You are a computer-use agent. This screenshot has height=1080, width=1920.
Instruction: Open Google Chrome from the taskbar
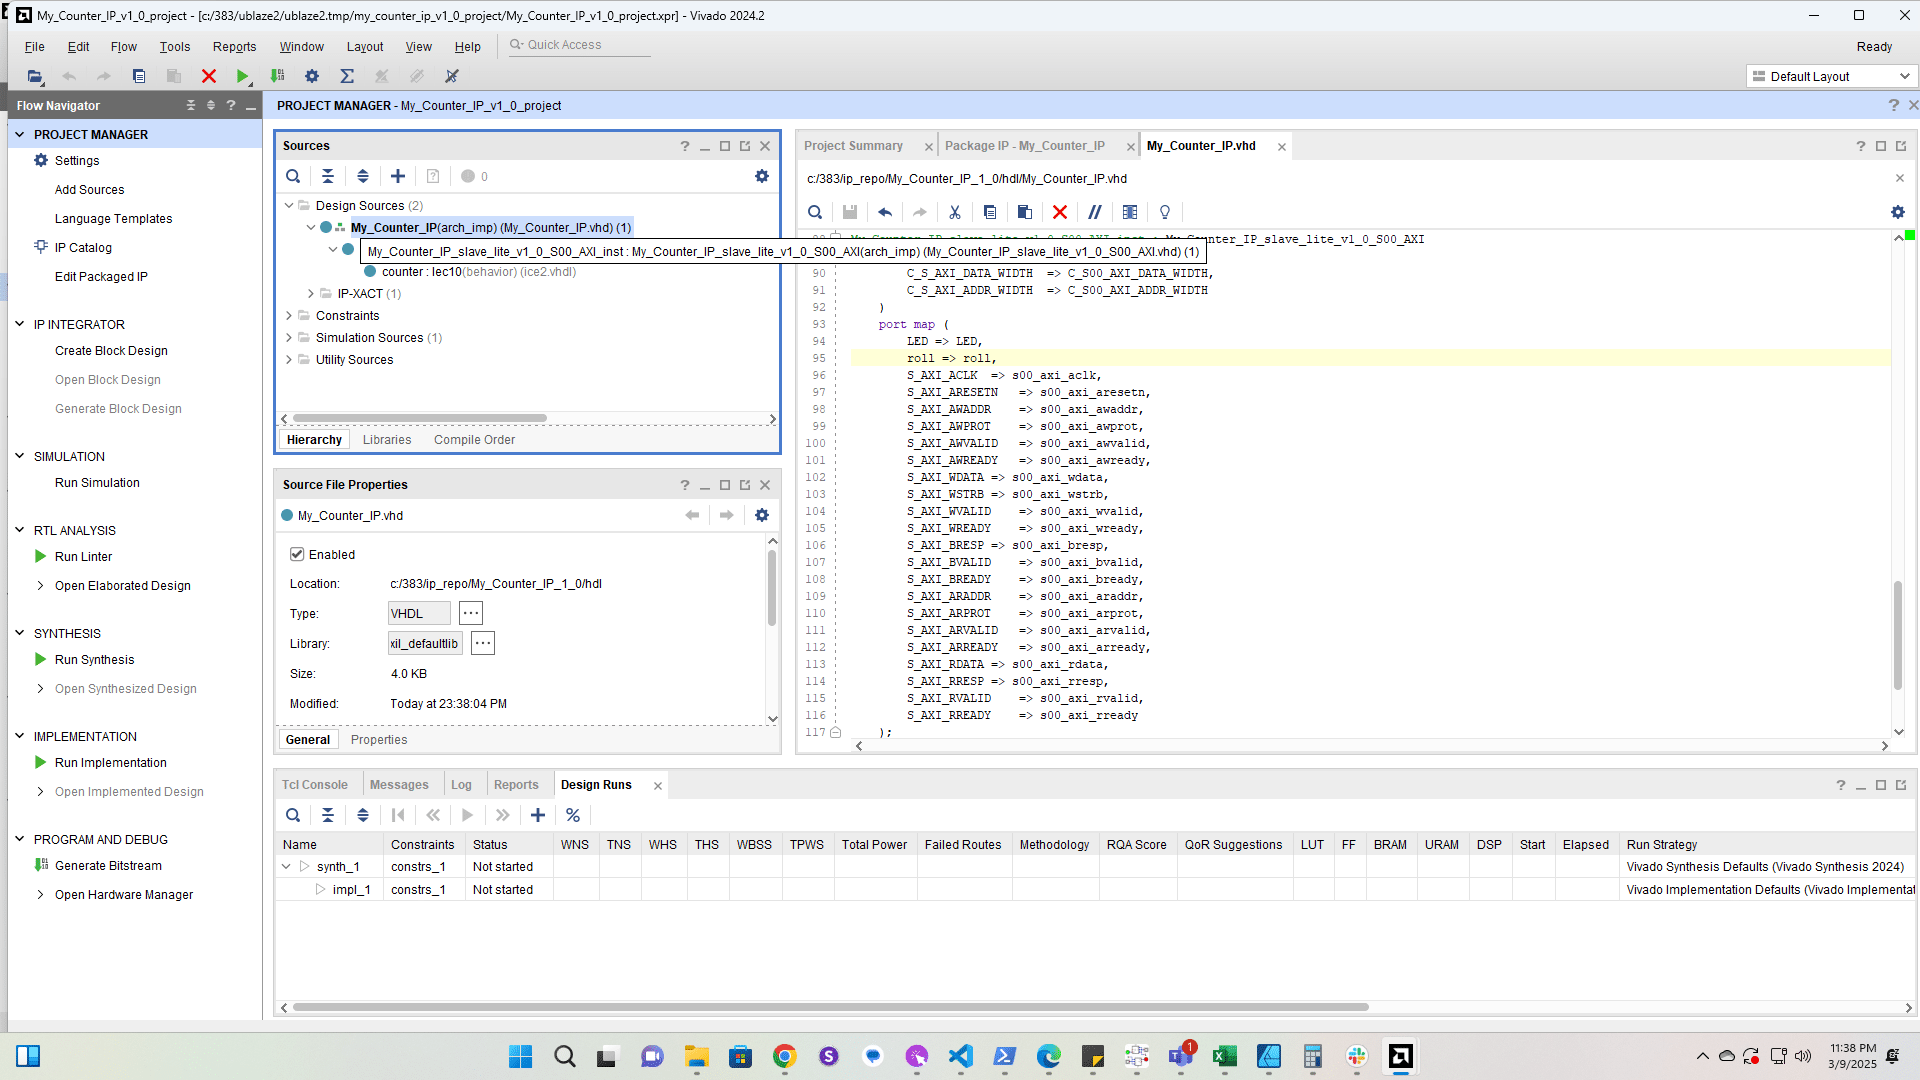pyautogui.click(x=784, y=1056)
